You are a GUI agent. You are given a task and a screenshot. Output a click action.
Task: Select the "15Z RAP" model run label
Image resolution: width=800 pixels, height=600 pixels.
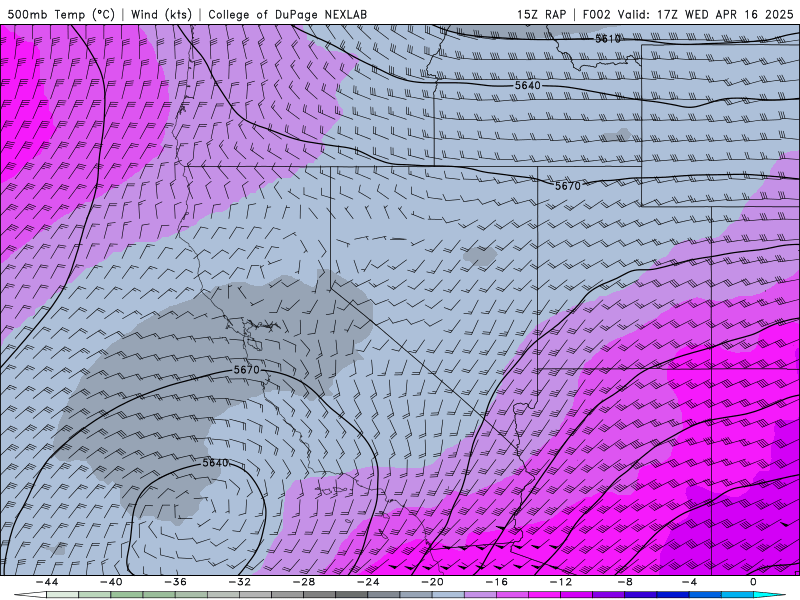(x=541, y=14)
